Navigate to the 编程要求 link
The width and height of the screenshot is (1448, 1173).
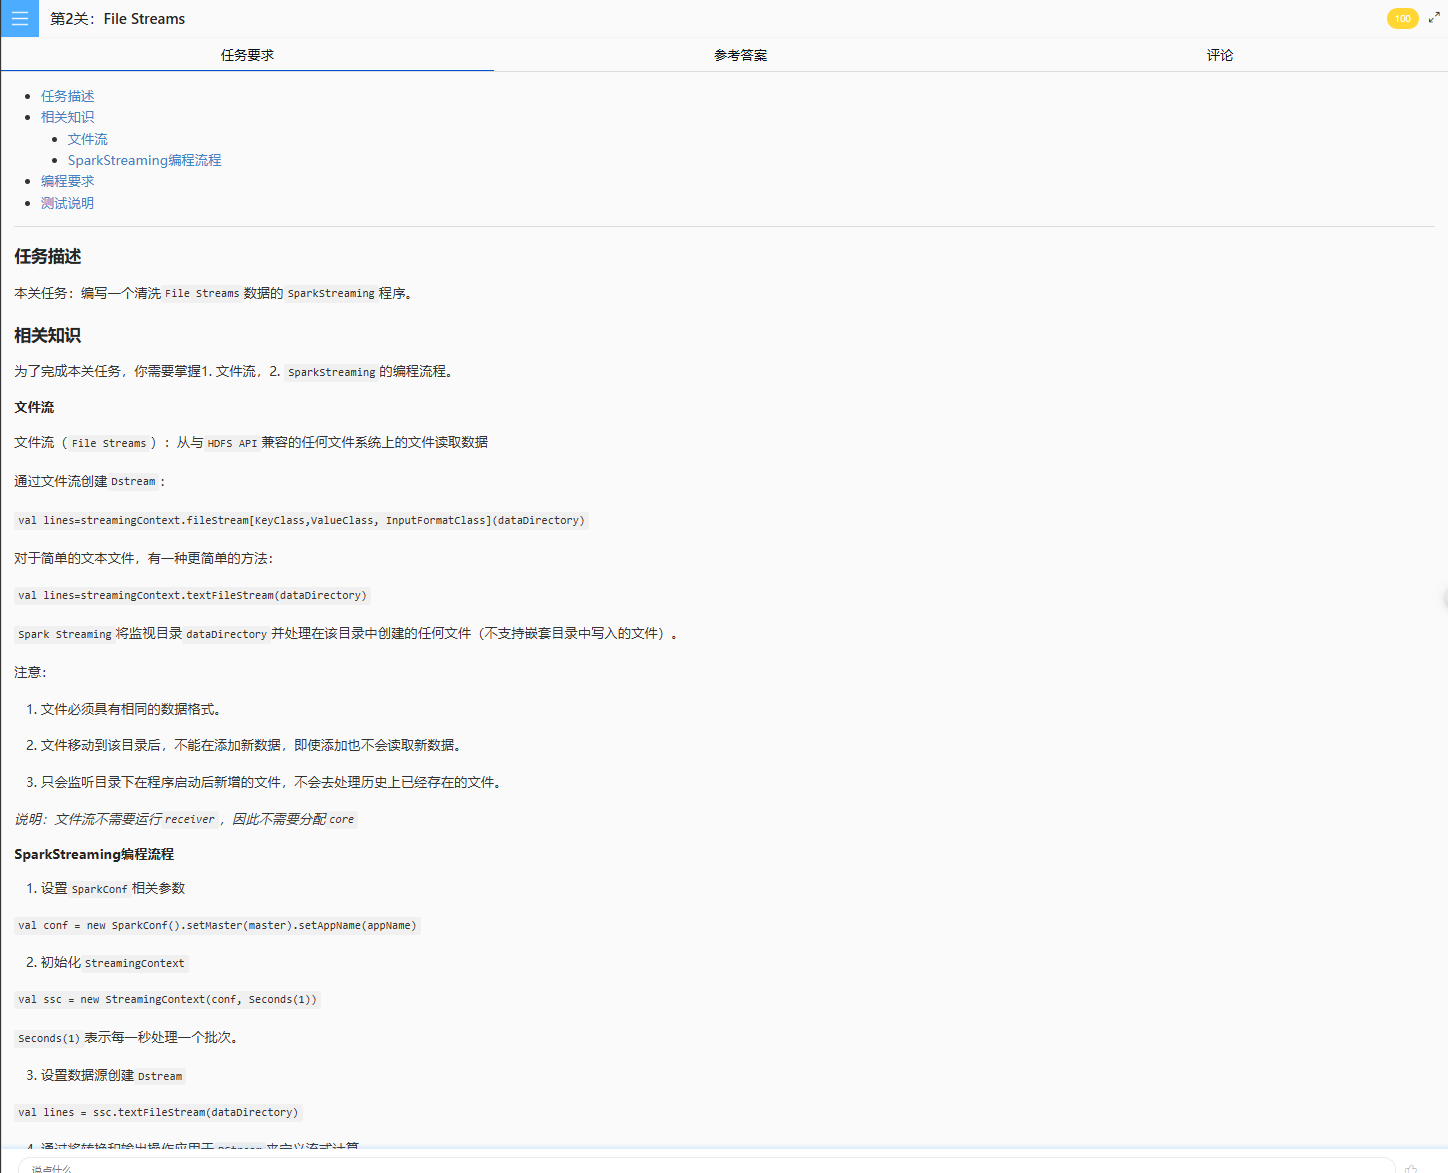pos(67,181)
